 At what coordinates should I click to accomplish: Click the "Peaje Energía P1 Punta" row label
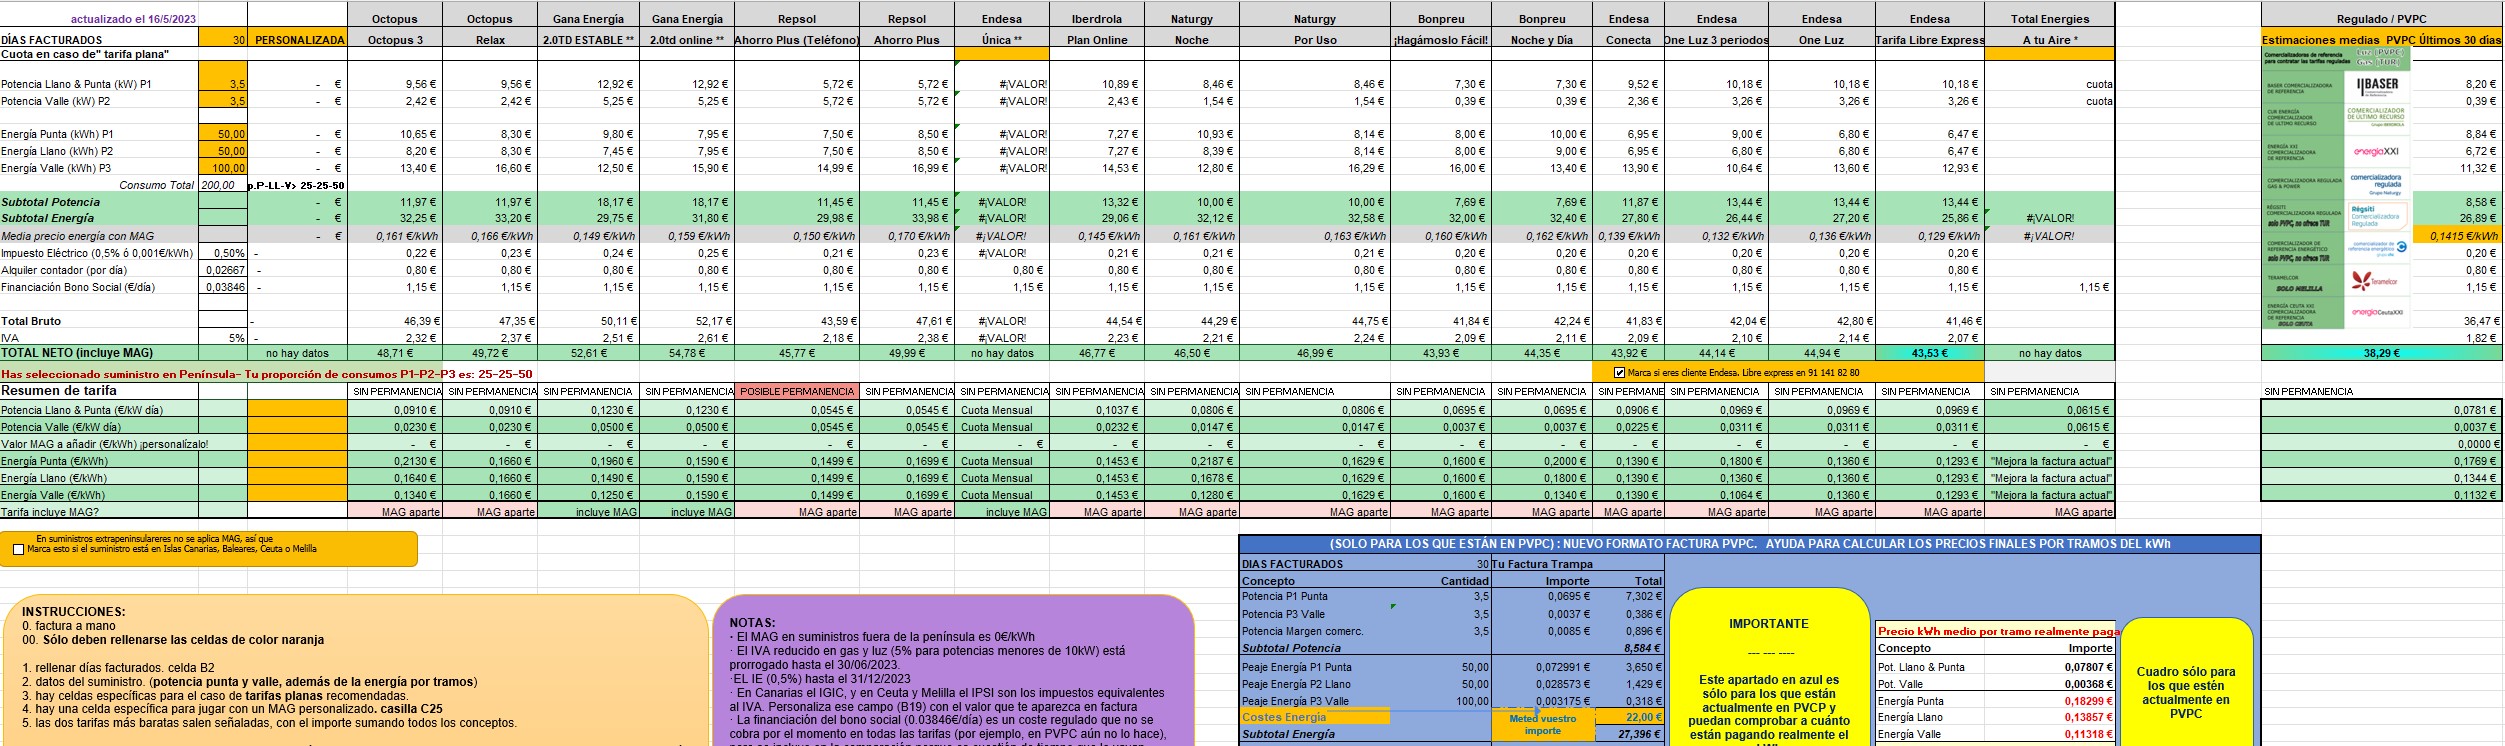pos(1297,667)
